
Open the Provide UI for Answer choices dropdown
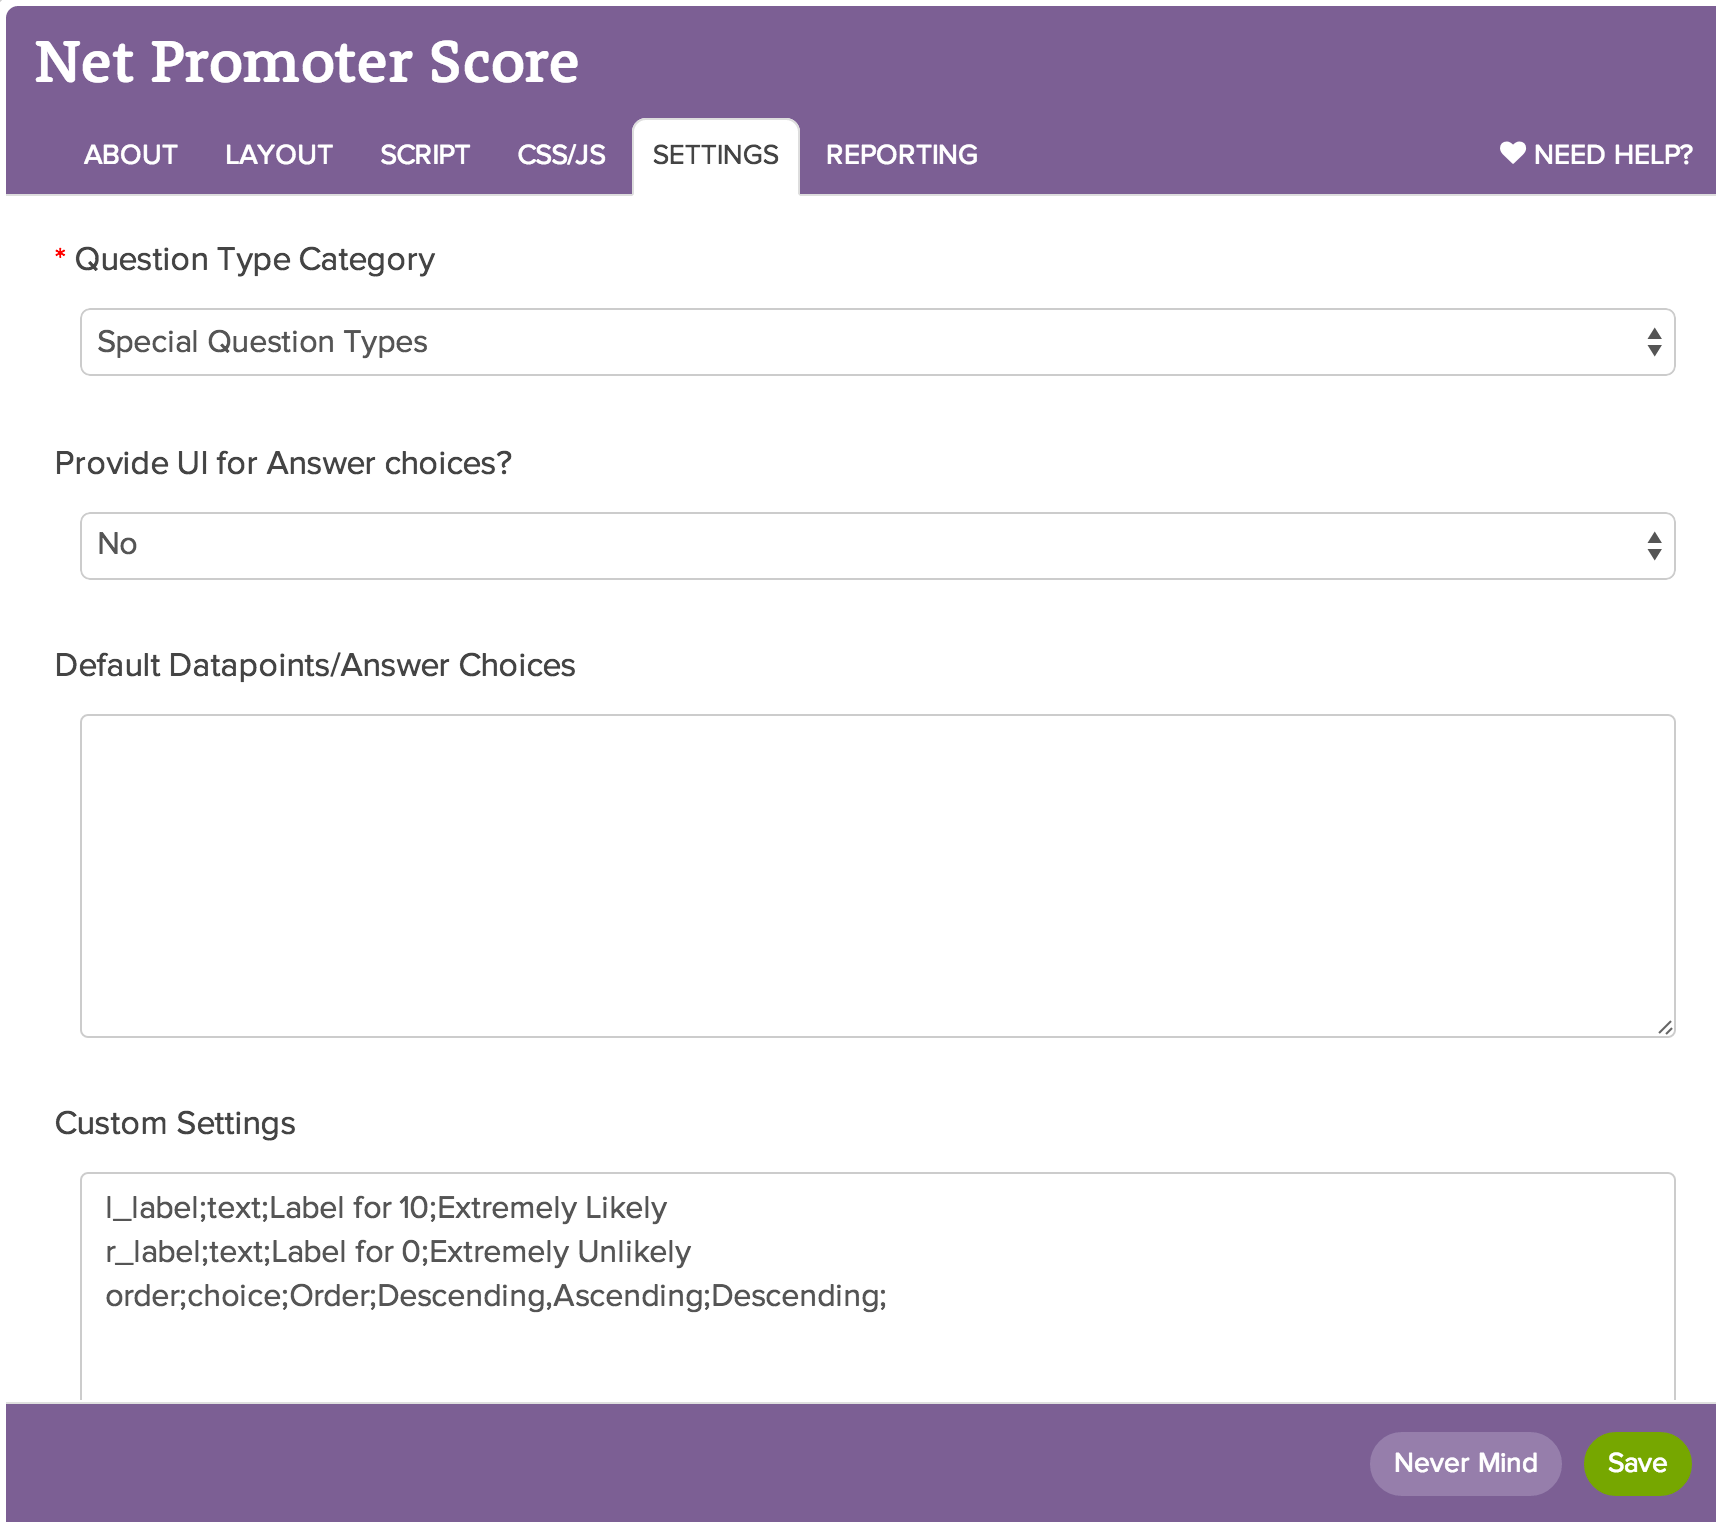(x=877, y=546)
